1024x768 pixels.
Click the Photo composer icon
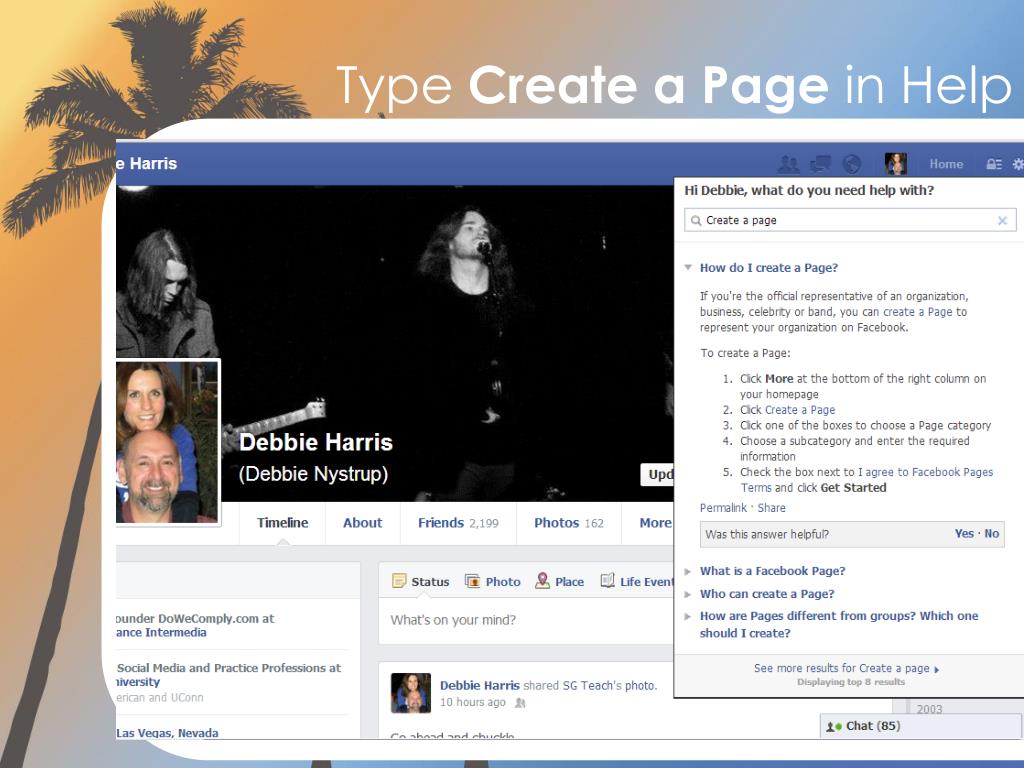pos(472,581)
